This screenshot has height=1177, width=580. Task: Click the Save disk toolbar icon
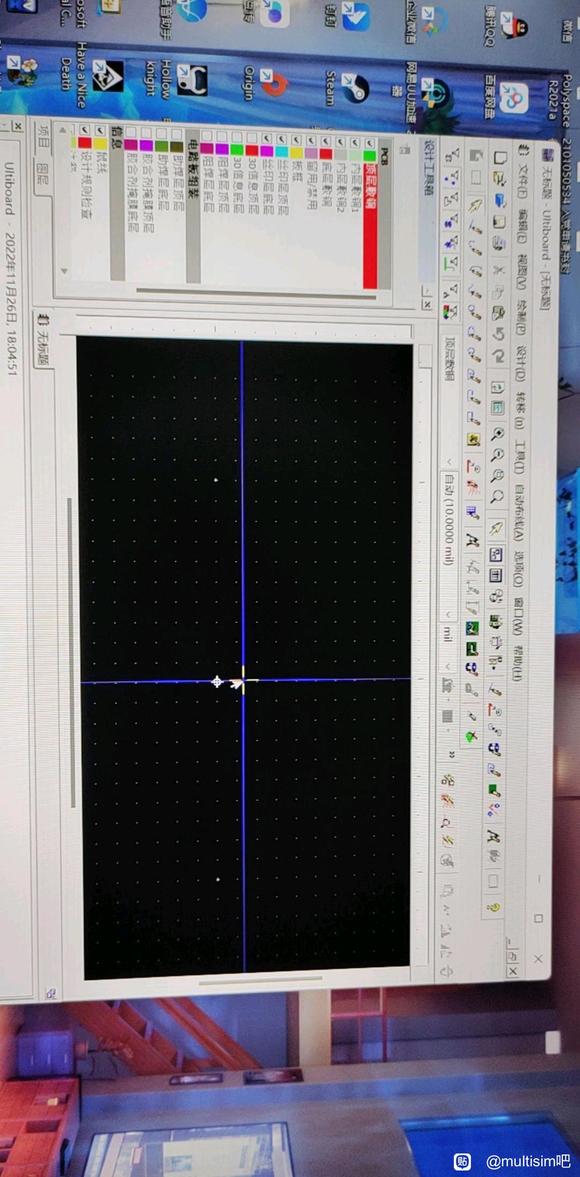coord(500,199)
